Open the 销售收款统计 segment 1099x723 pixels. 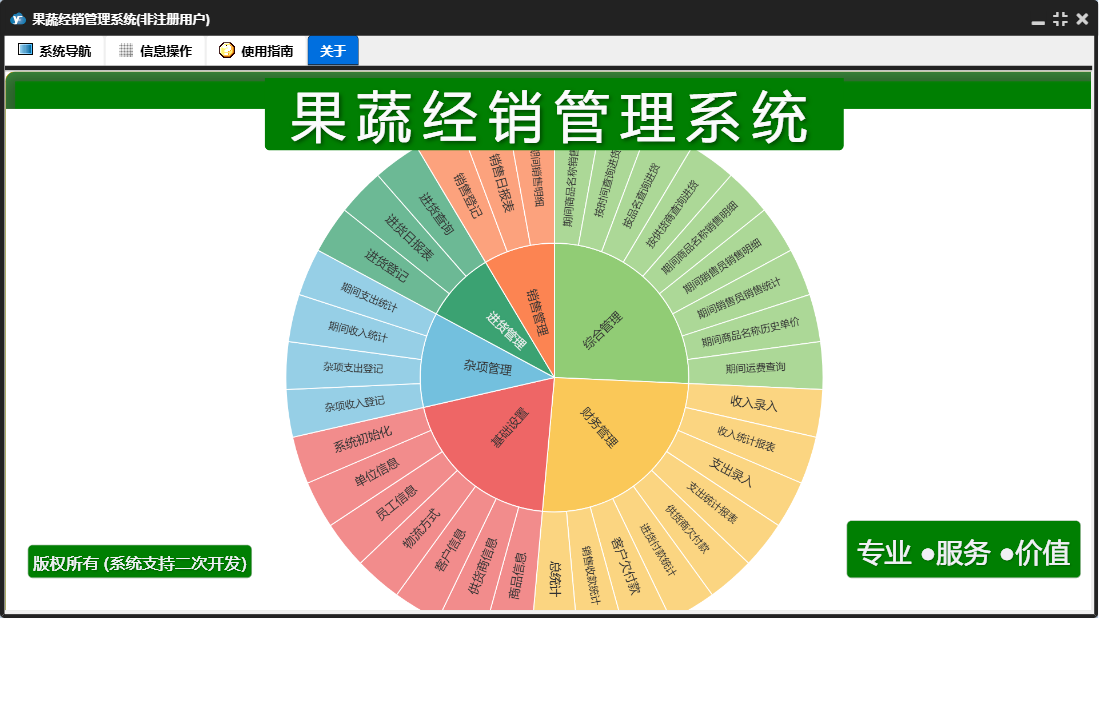pyautogui.click(x=591, y=573)
